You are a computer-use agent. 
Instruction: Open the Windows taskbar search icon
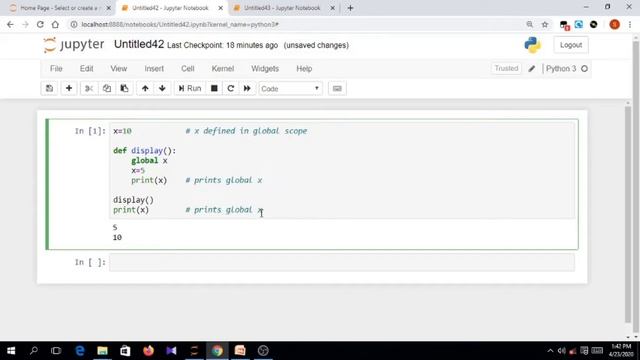[34, 351]
